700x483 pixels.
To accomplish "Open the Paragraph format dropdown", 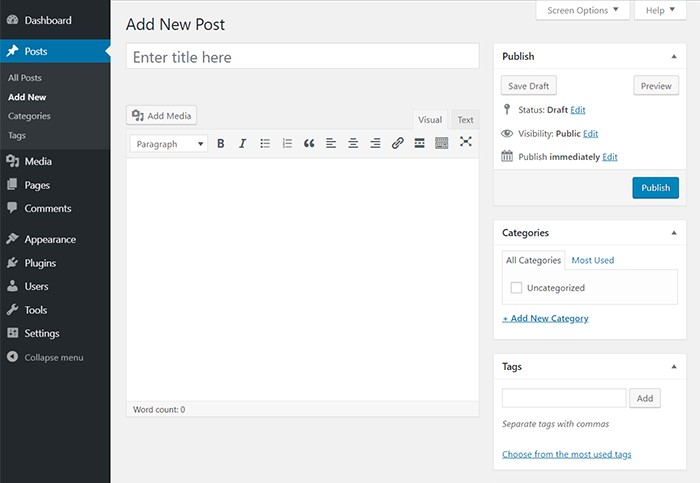I will tap(168, 144).
